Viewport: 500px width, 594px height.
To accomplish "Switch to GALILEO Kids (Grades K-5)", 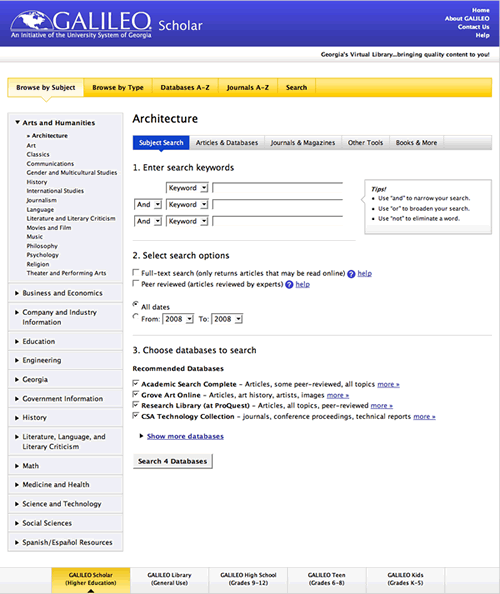I will (405, 579).
